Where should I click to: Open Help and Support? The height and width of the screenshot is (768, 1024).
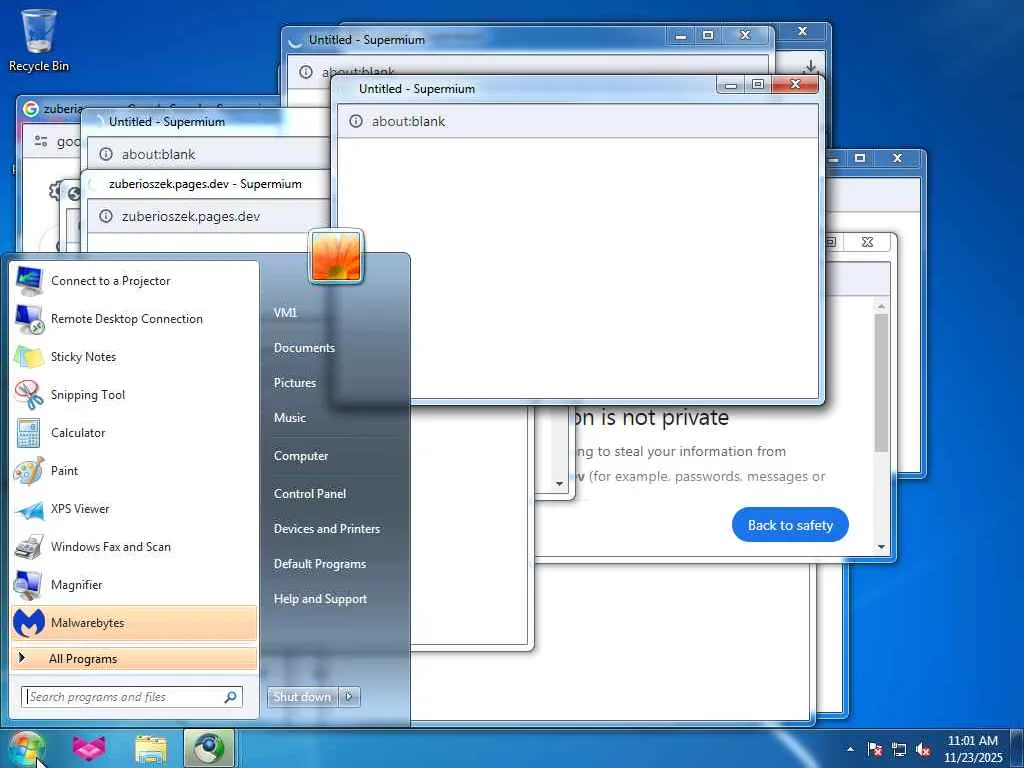320,599
